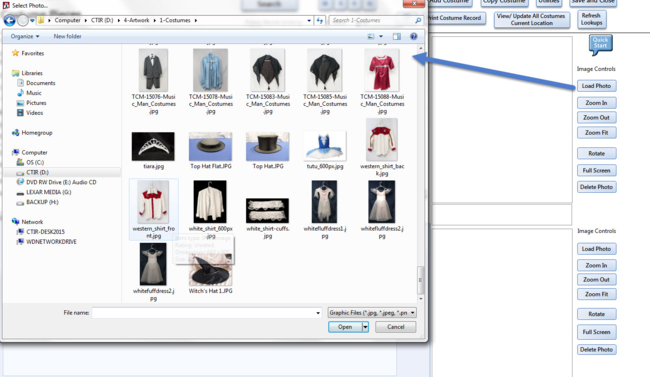Viewport: 650px width, 377px height.
Task: Click the Open button split arrow
Action: (x=365, y=327)
